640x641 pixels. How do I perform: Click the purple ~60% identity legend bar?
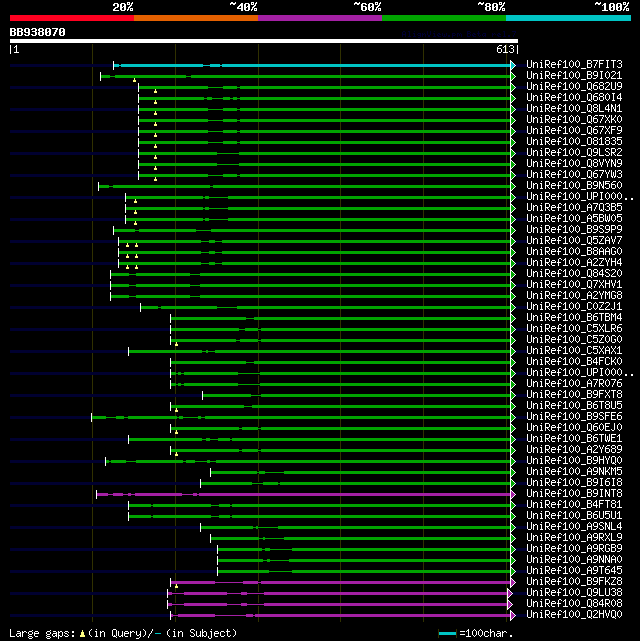click(320, 18)
